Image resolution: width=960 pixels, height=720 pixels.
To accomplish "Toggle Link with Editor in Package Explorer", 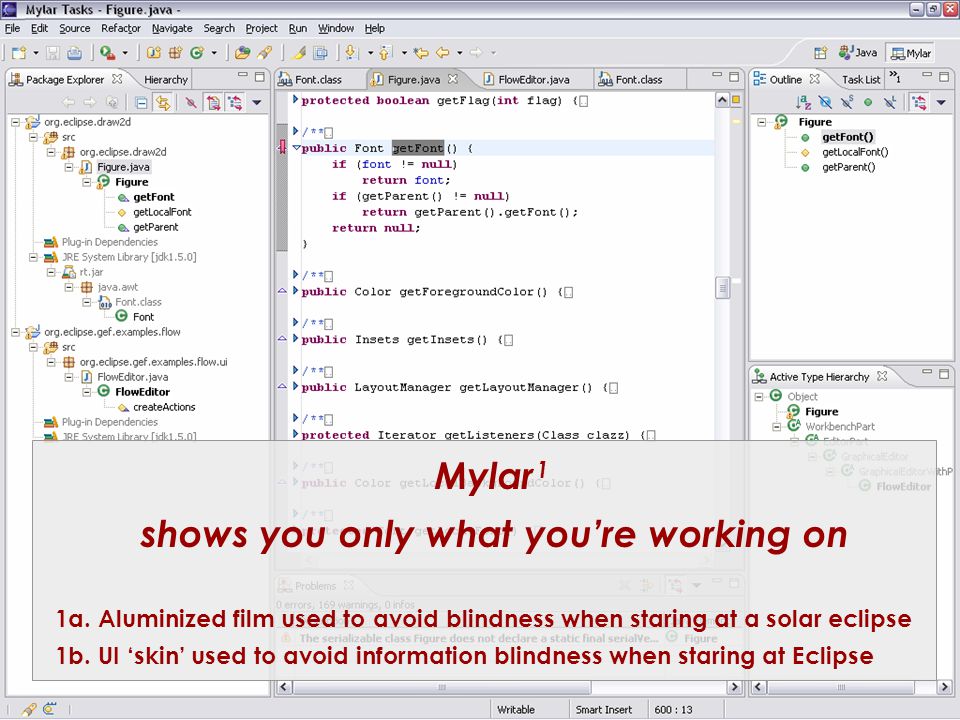I will (x=163, y=103).
